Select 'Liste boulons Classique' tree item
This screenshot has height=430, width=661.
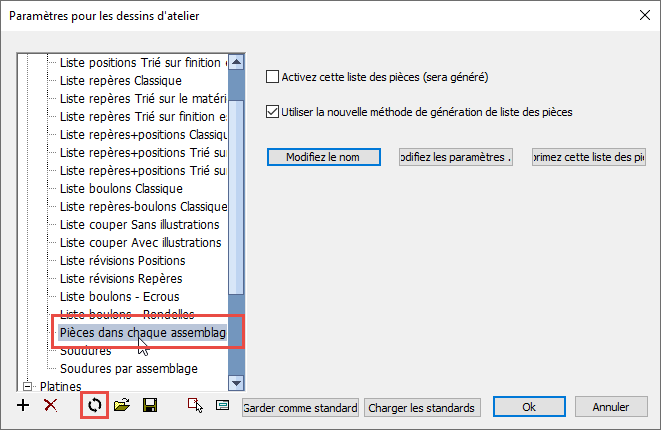[x=121, y=188]
